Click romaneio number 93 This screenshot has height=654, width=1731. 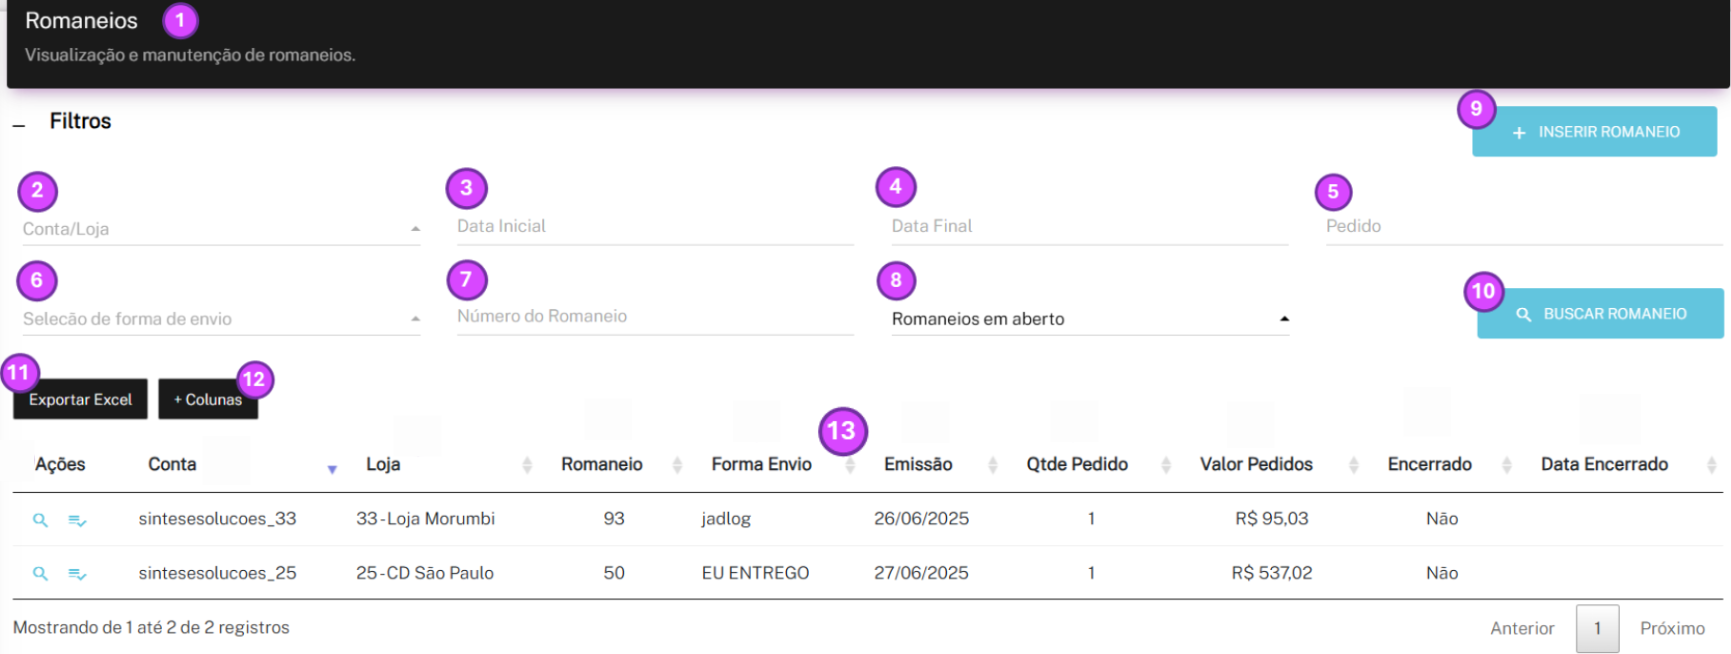[614, 519]
